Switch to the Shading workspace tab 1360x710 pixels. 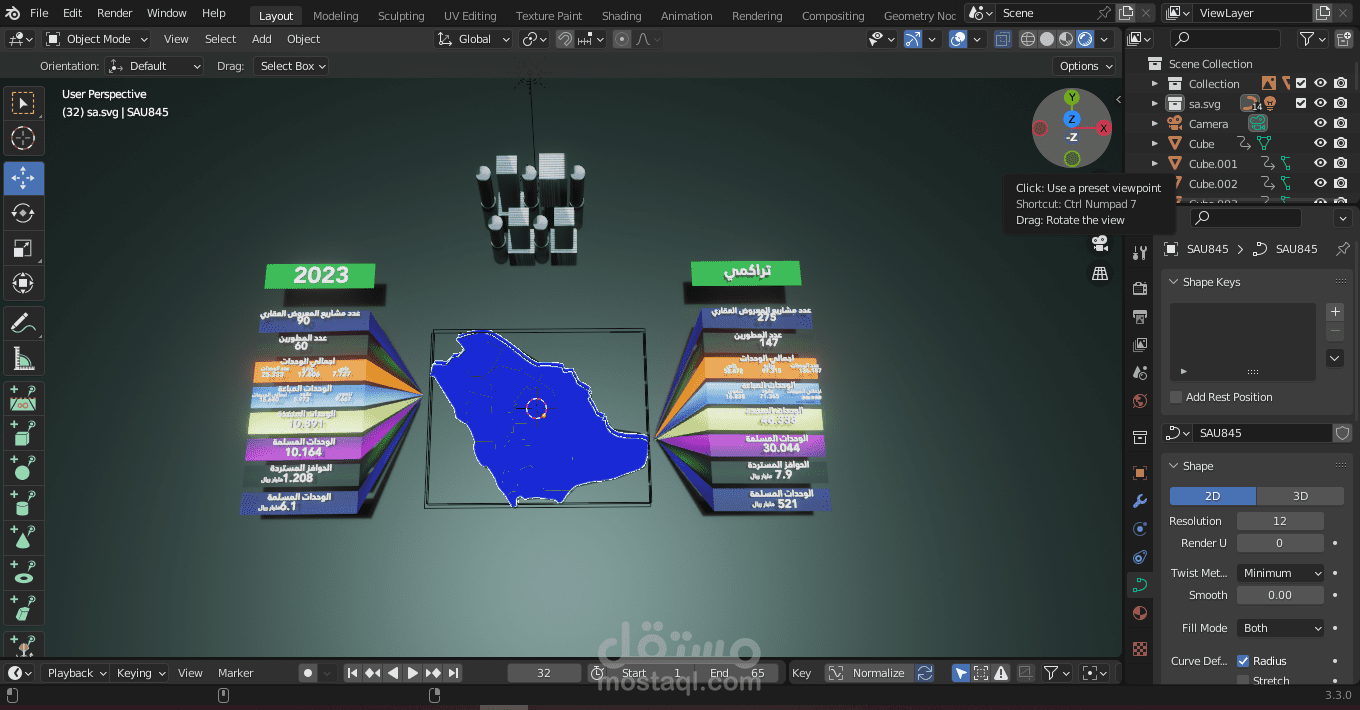621,15
